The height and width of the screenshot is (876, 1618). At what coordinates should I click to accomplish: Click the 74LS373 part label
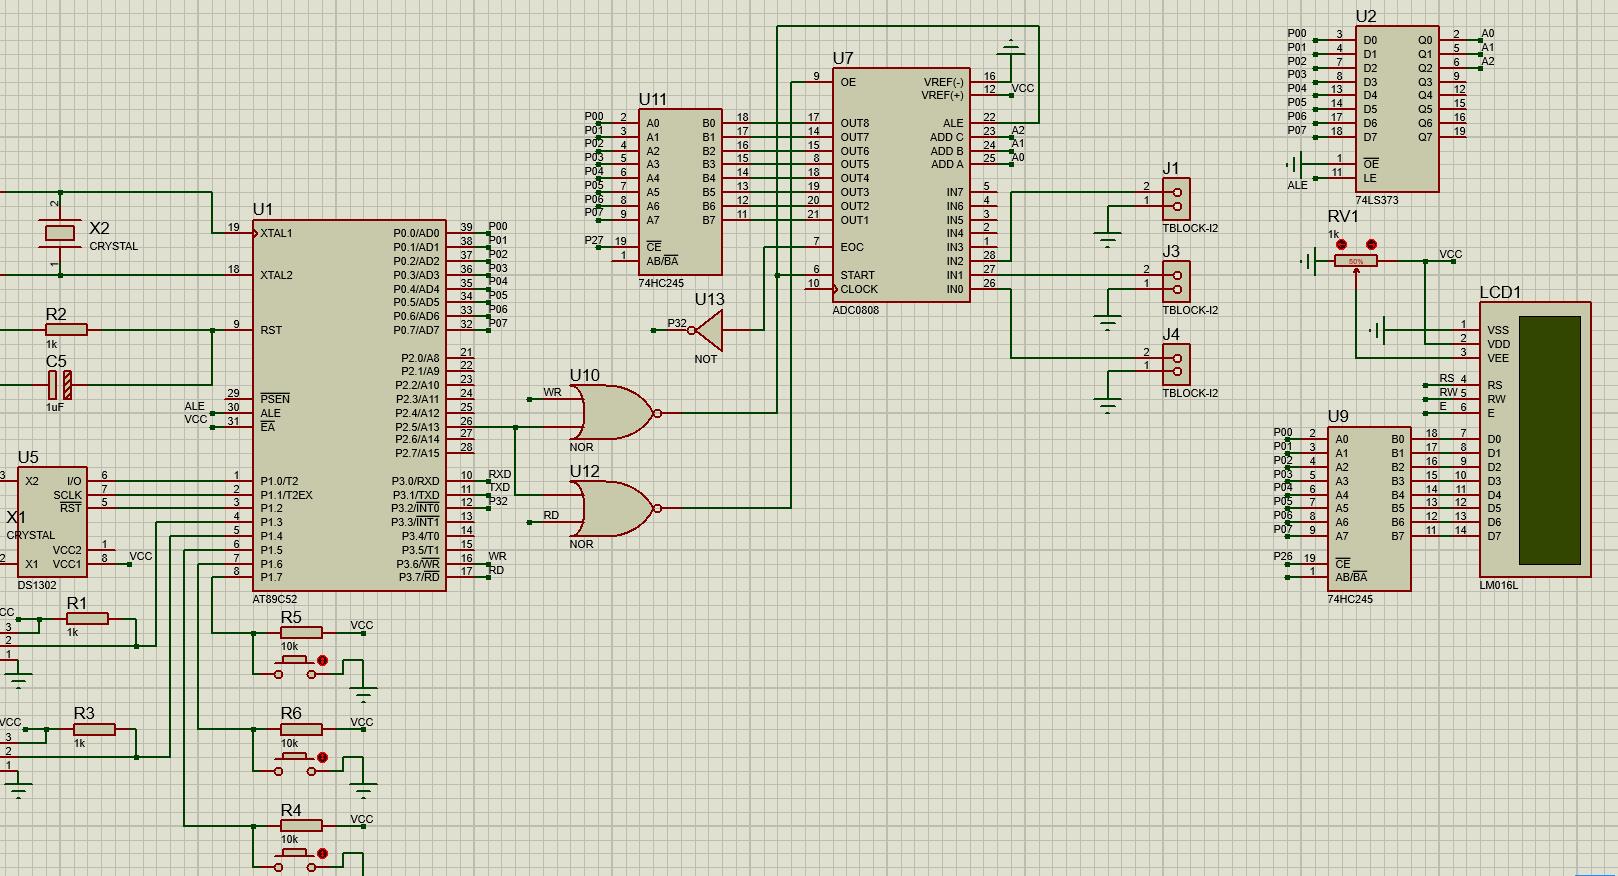[x=1377, y=200]
